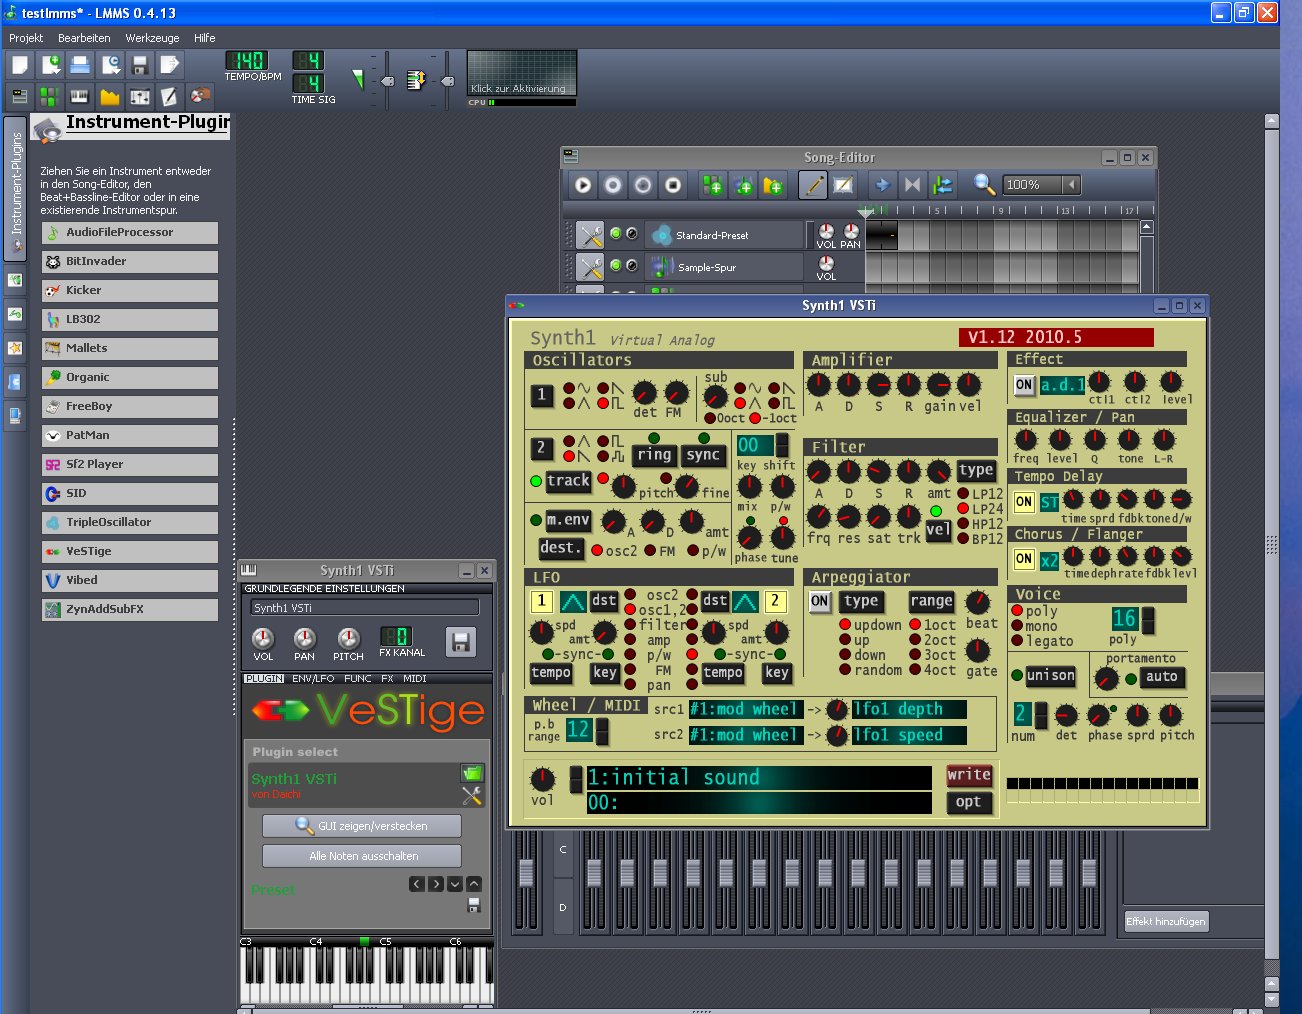Viewport: 1302px width, 1014px height.
Task: Switch to the MIDI tab in Synth1 VSTi
Action: (414, 679)
